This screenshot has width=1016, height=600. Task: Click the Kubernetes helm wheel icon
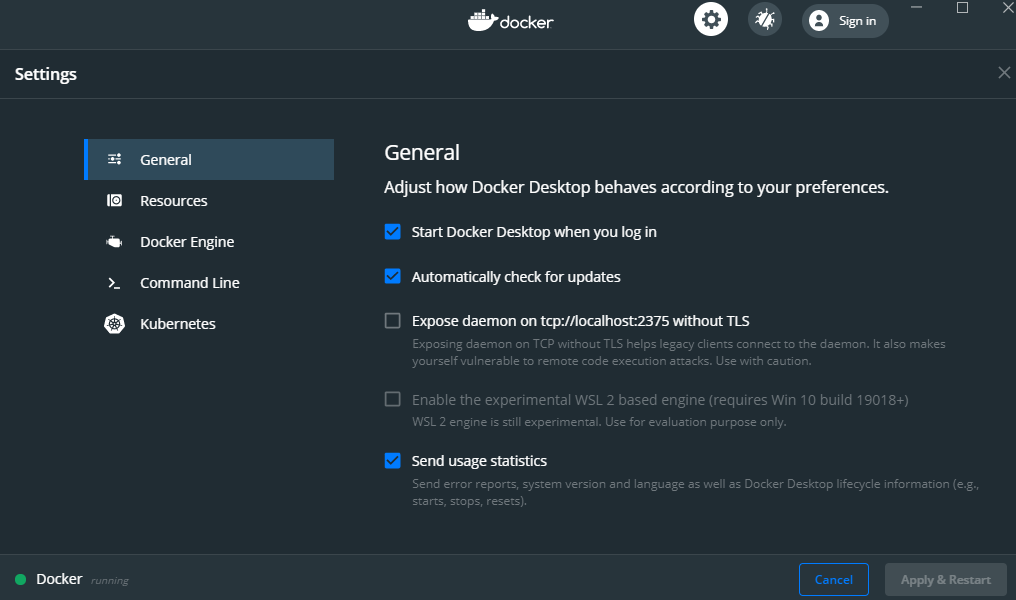click(x=115, y=324)
